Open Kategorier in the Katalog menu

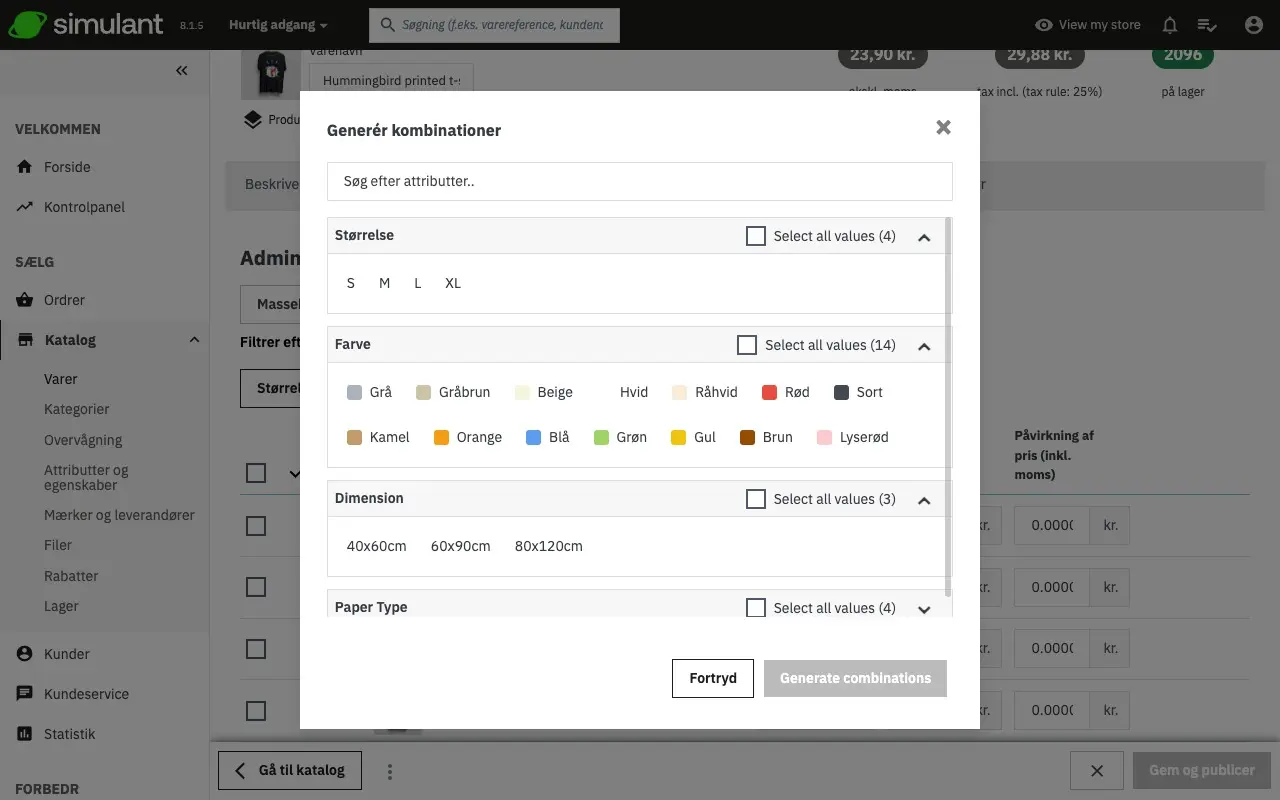pyautogui.click(x=77, y=409)
